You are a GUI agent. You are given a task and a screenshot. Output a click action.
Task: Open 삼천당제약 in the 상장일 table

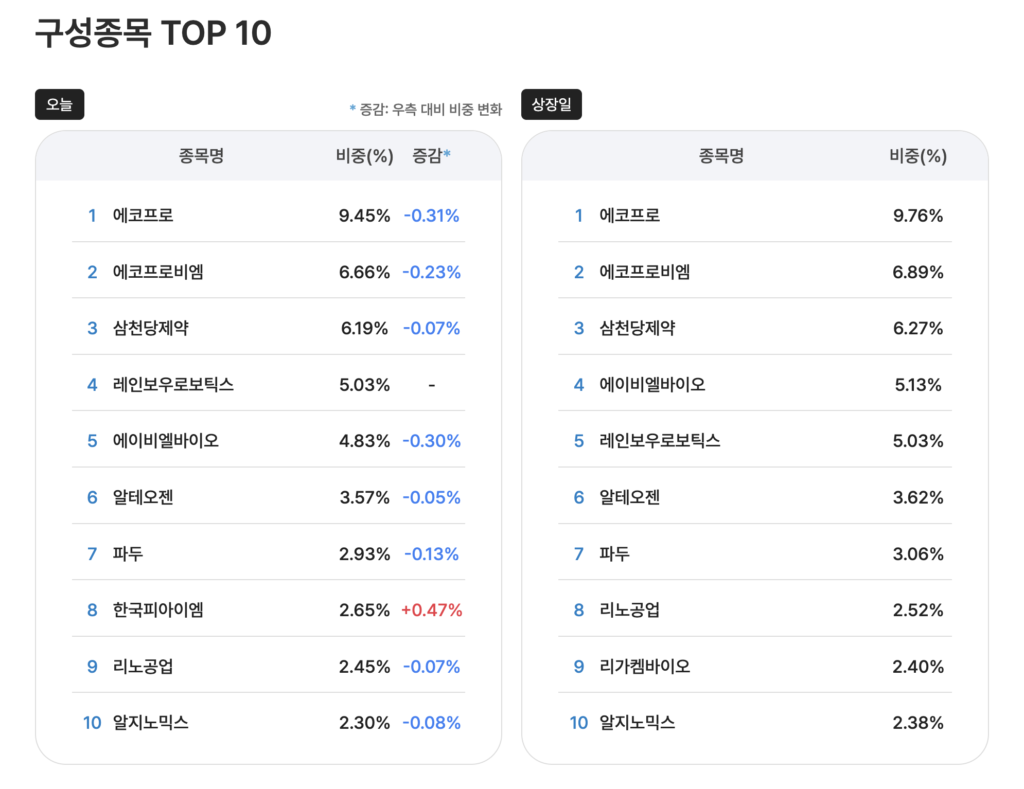tap(637, 328)
